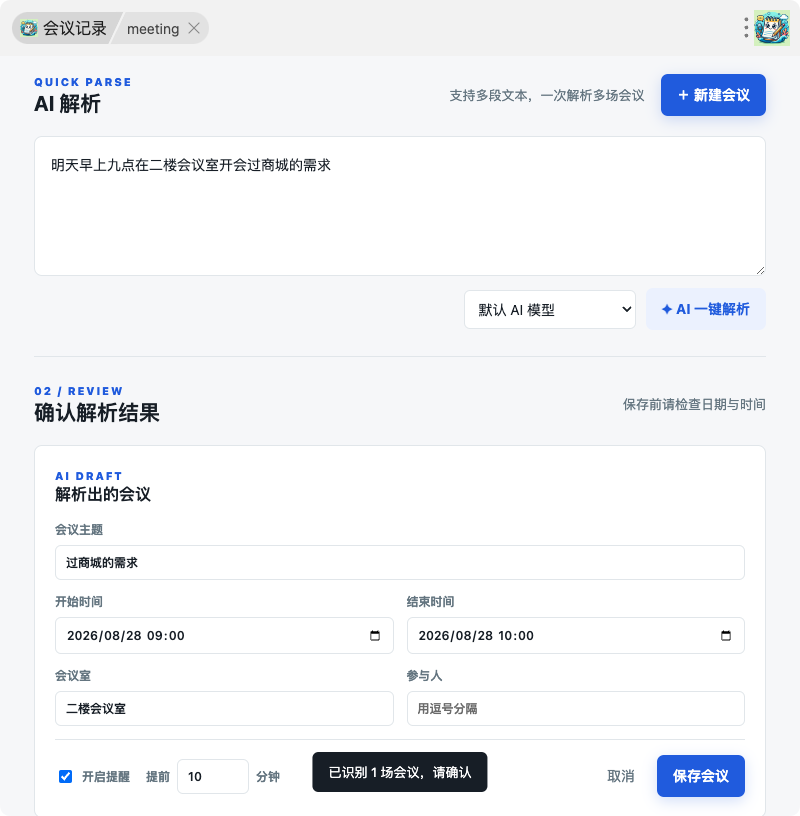Toggle the 开启提醒 checkbox
This screenshot has height=816, width=800.
[x=66, y=776]
